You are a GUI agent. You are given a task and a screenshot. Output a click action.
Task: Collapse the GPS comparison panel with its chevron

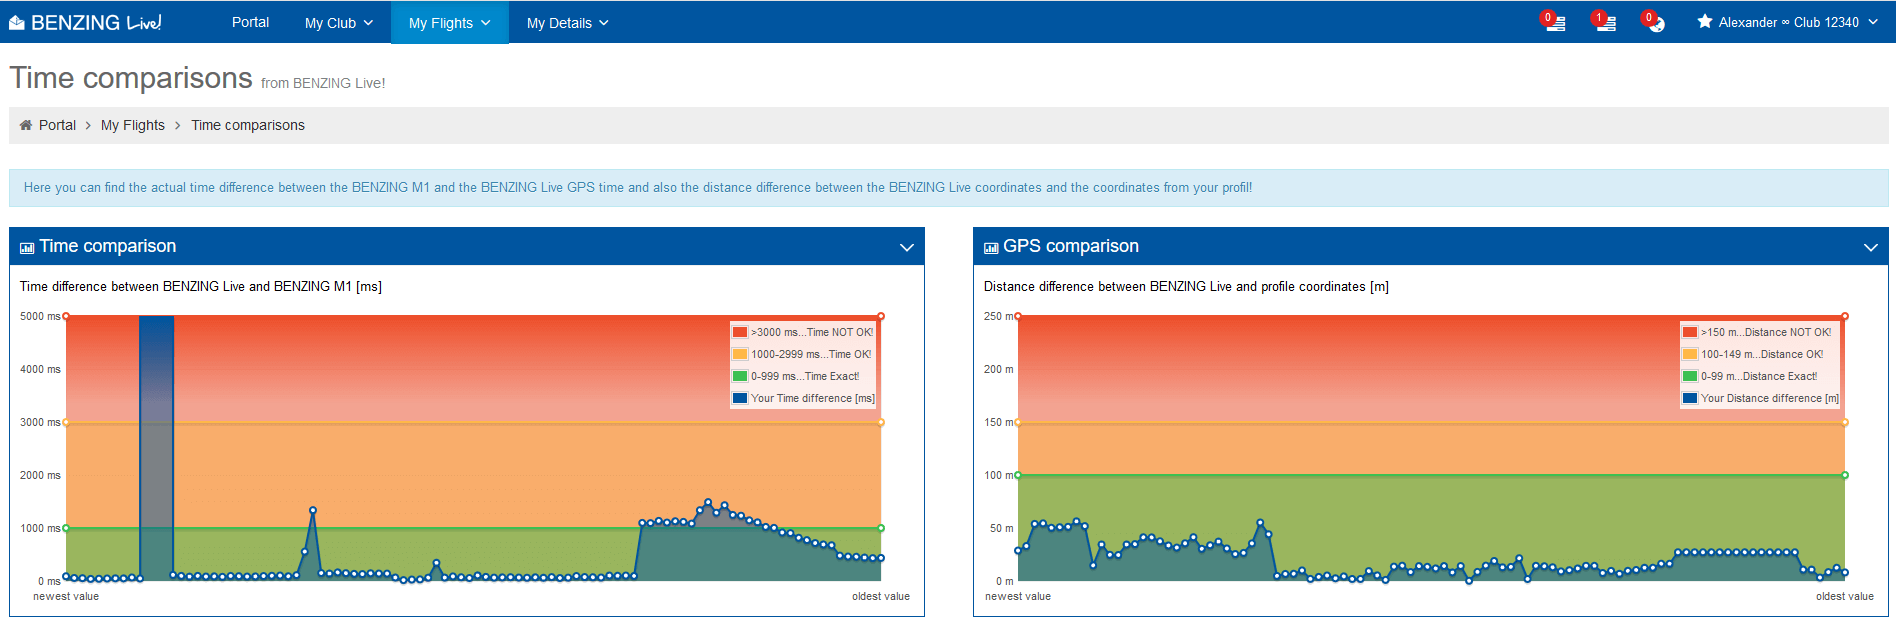pos(1871,247)
